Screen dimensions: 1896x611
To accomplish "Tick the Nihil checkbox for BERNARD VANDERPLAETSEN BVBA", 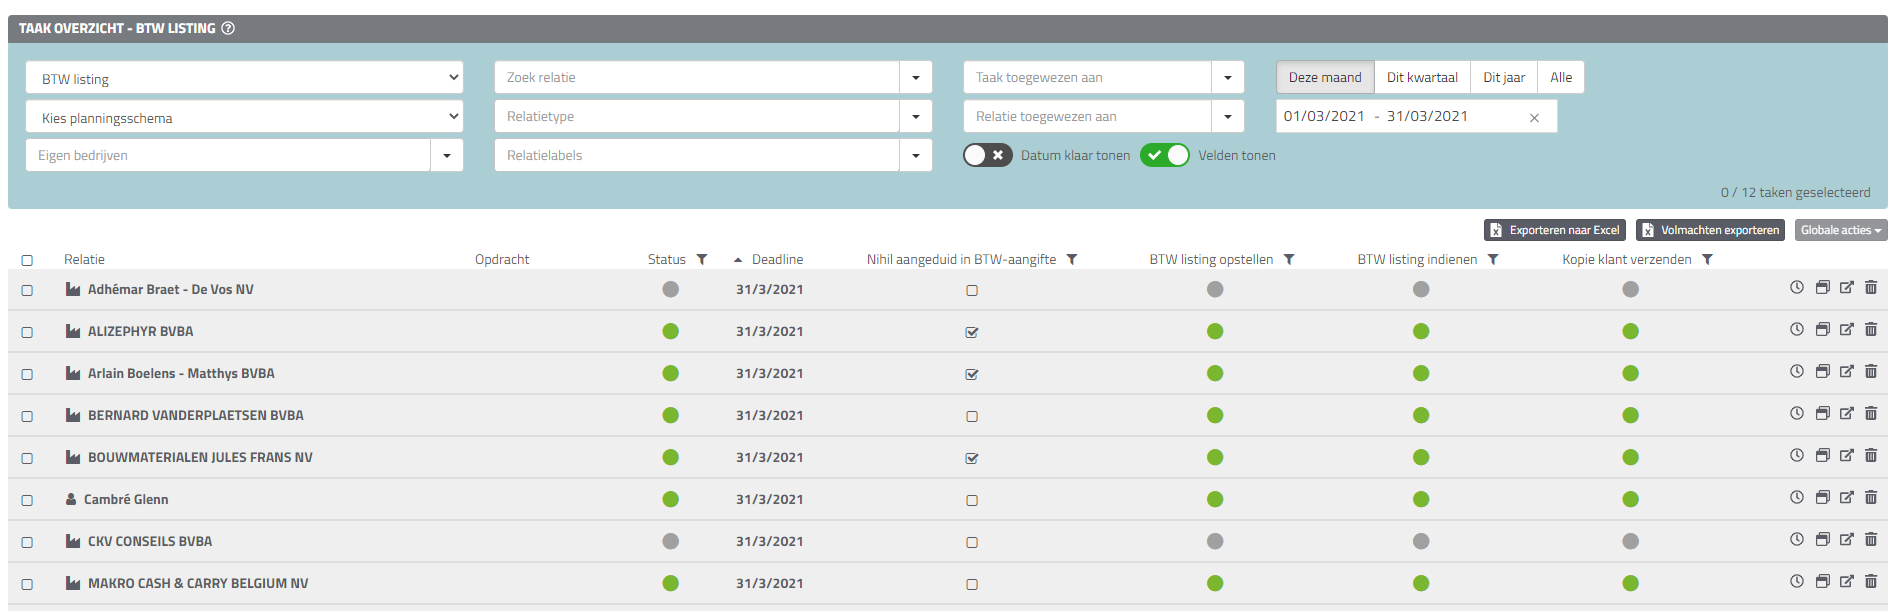I will pos(972,416).
